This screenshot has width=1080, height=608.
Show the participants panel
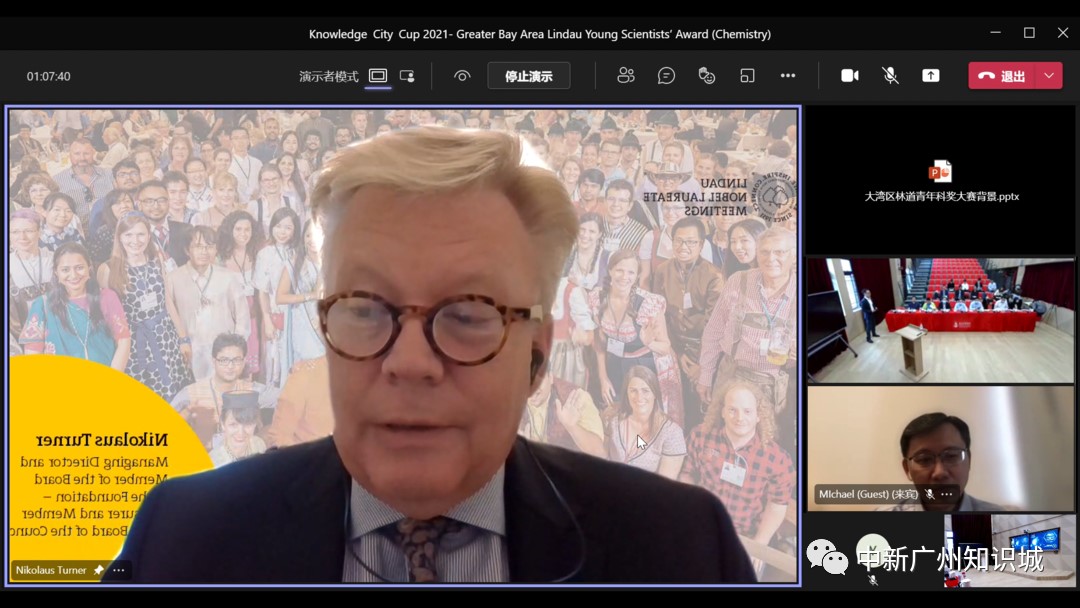pyautogui.click(x=625, y=76)
